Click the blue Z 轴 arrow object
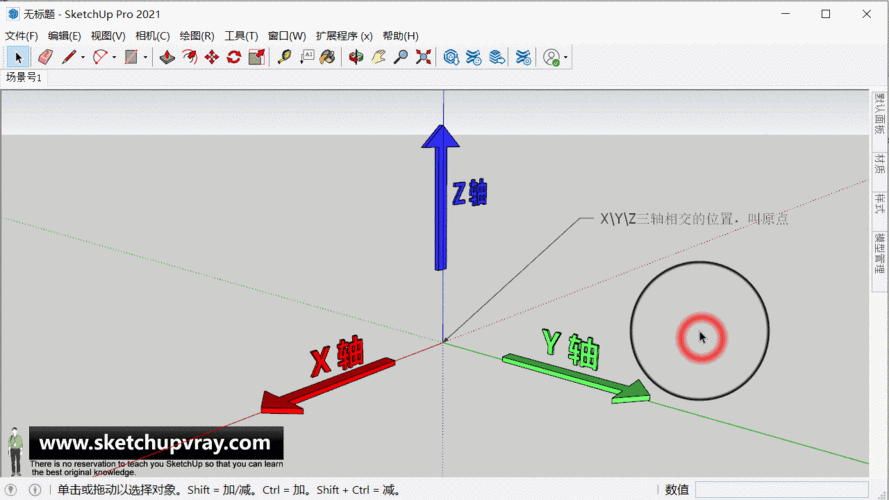This screenshot has width=889, height=500. 441,197
